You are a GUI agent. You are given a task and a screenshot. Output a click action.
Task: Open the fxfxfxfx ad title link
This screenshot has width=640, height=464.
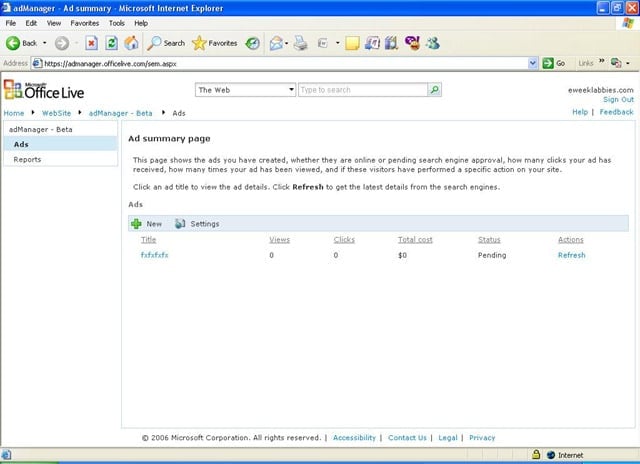[x=154, y=255]
